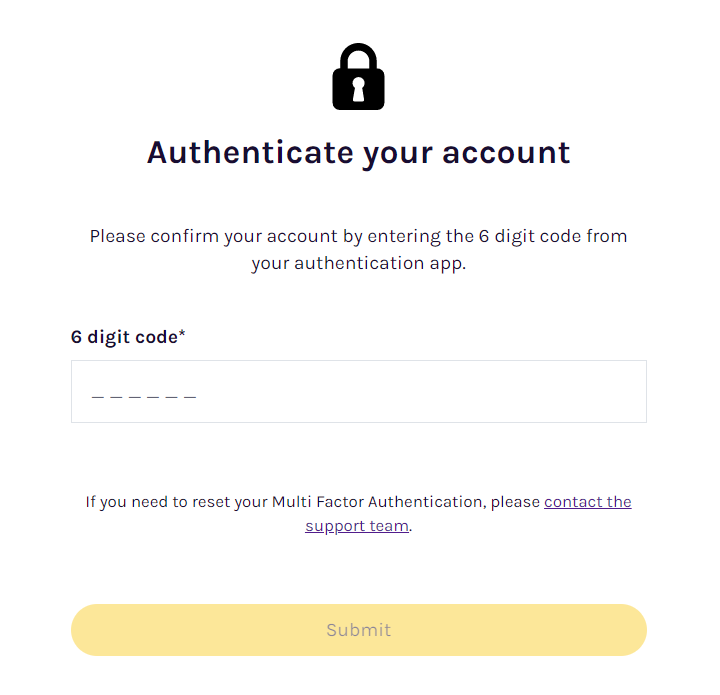The image size is (720, 695).
Task: Click the black padlock icon
Action: tap(358, 77)
